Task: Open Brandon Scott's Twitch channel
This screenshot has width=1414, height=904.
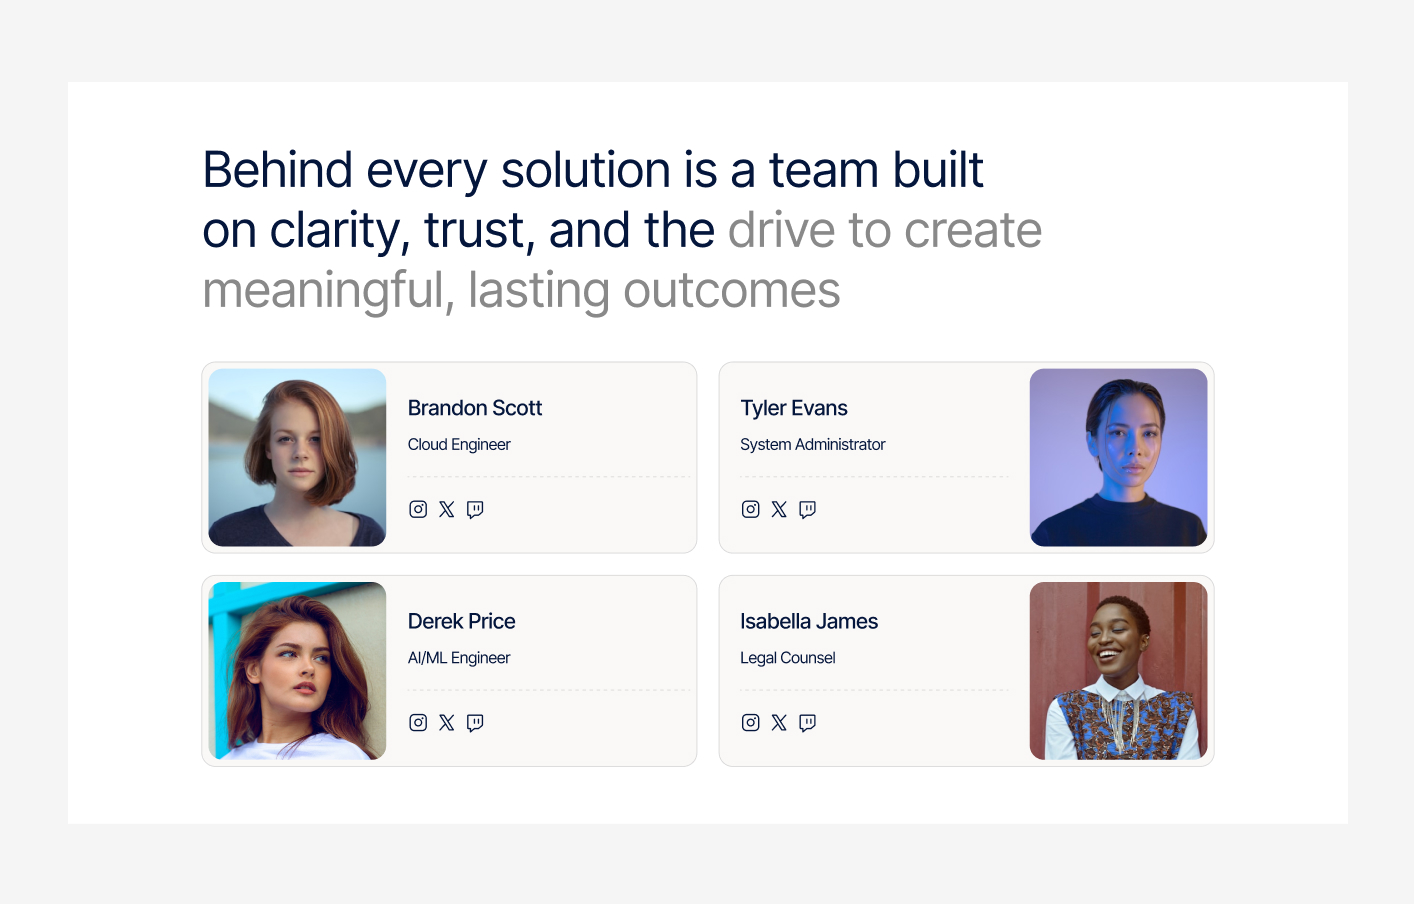Action: 475,509
